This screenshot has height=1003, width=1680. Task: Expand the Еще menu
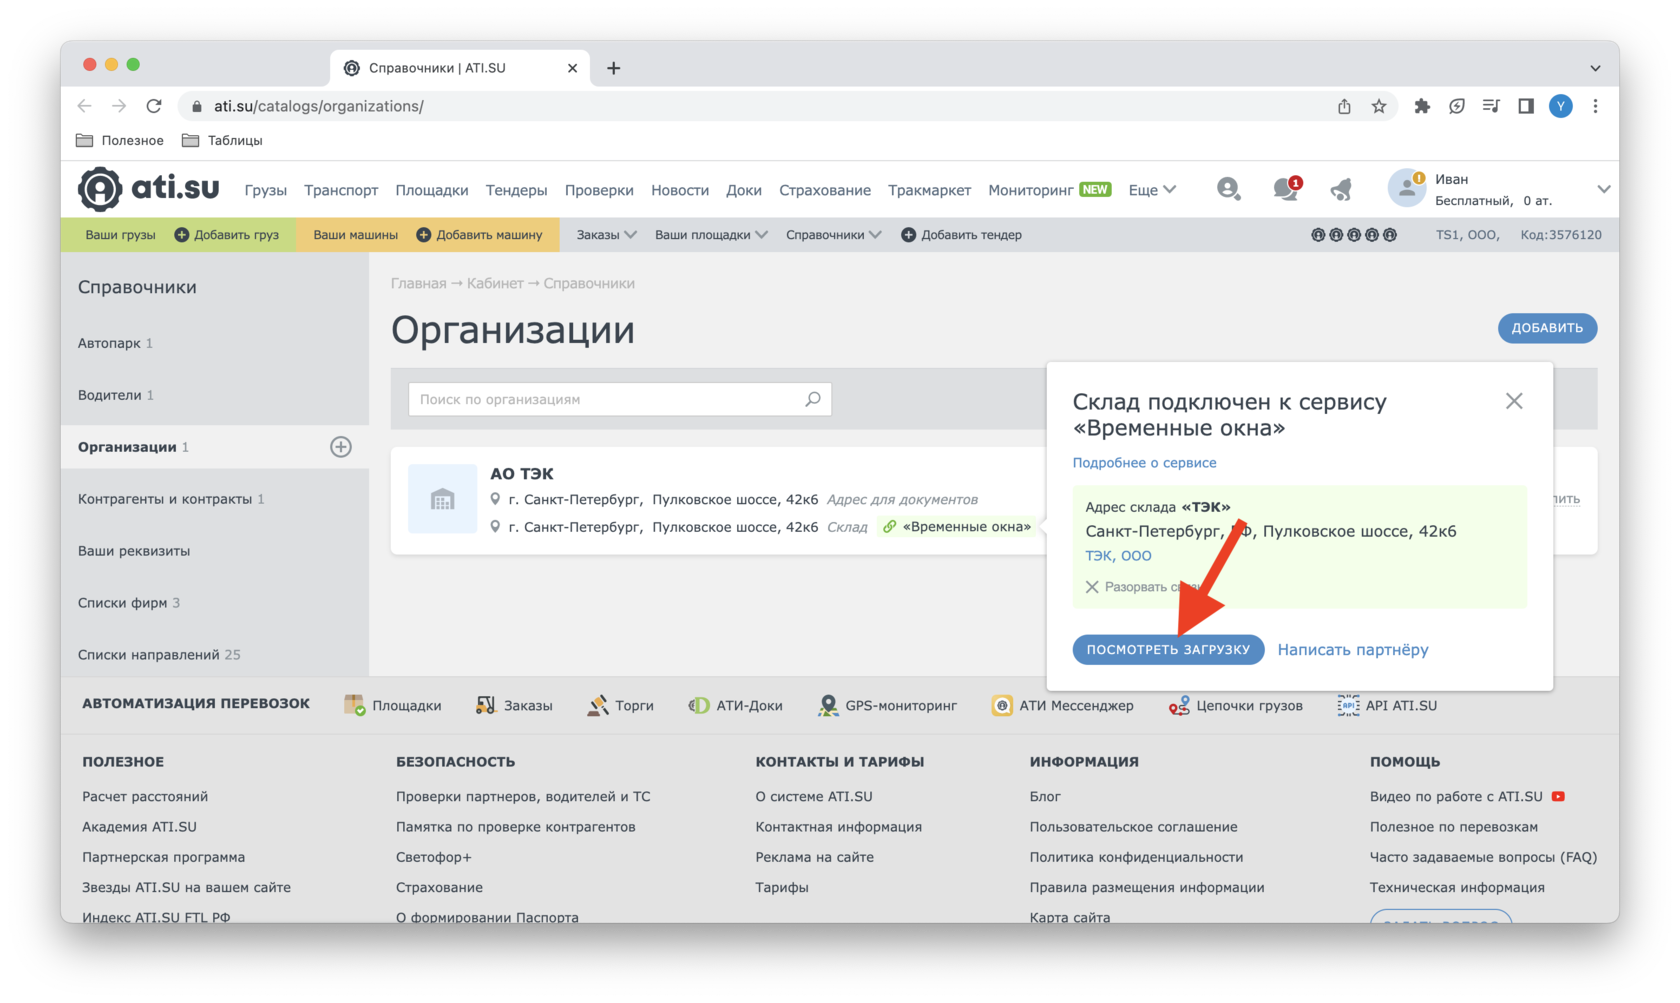1152,190
